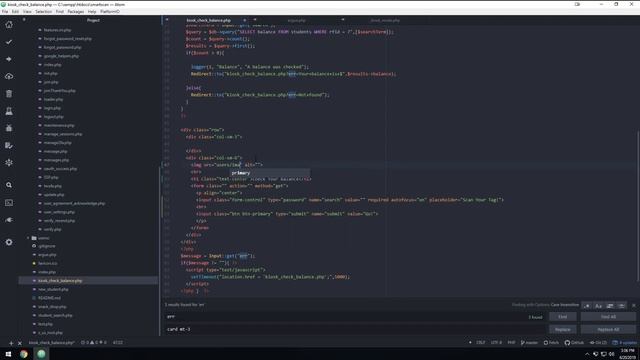Open the File menu

[x=5, y=11]
